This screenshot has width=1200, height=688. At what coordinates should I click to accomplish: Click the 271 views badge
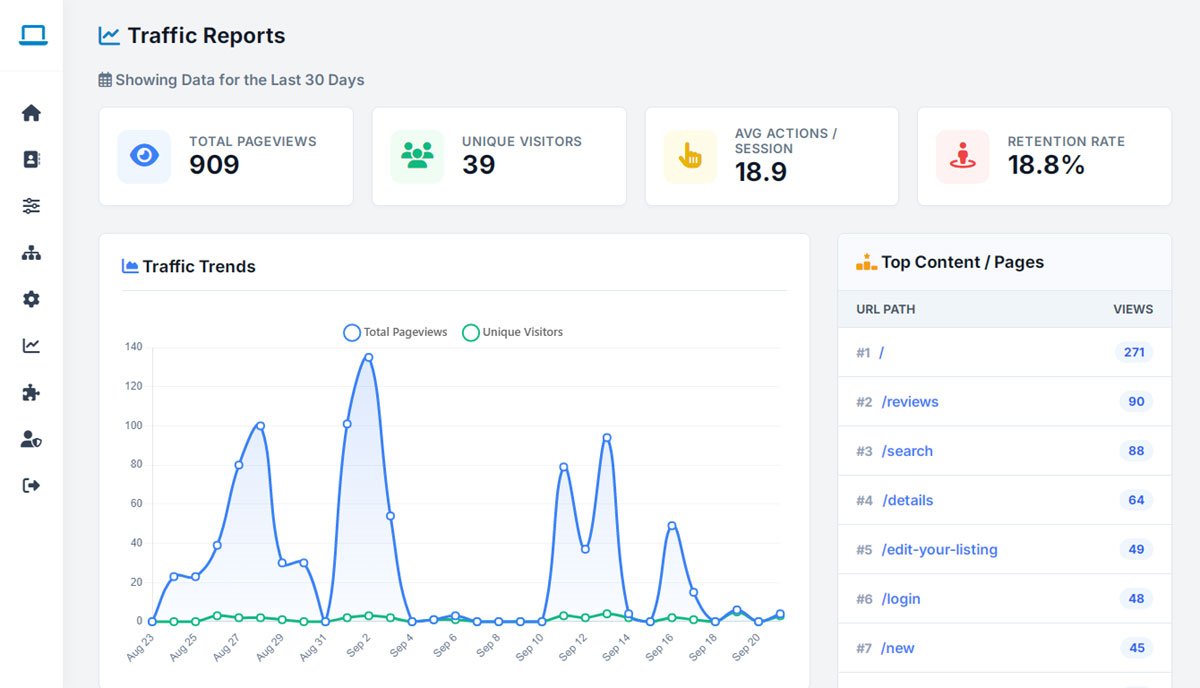(1134, 352)
